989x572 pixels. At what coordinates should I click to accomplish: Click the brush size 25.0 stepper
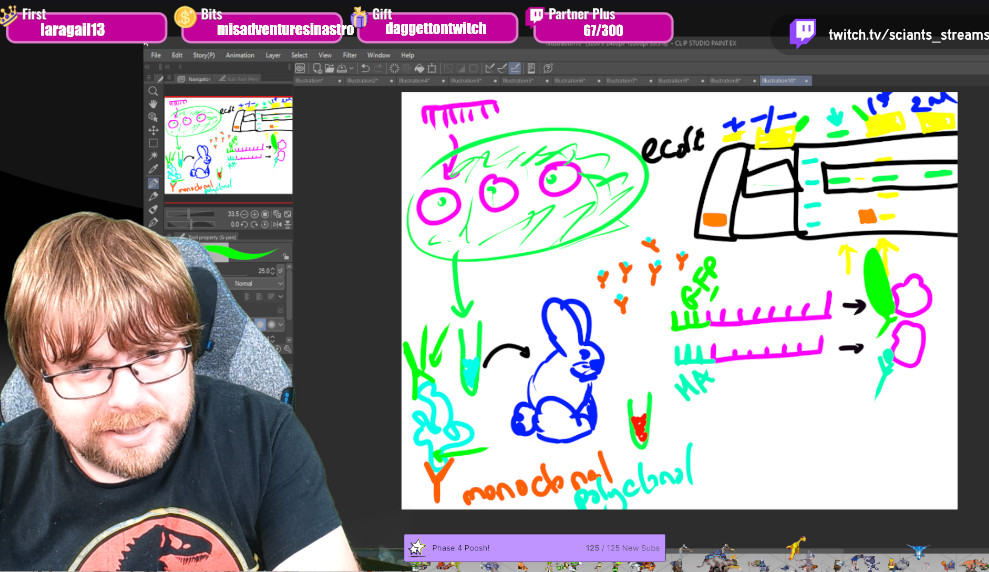pyautogui.click(x=272, y=271)
